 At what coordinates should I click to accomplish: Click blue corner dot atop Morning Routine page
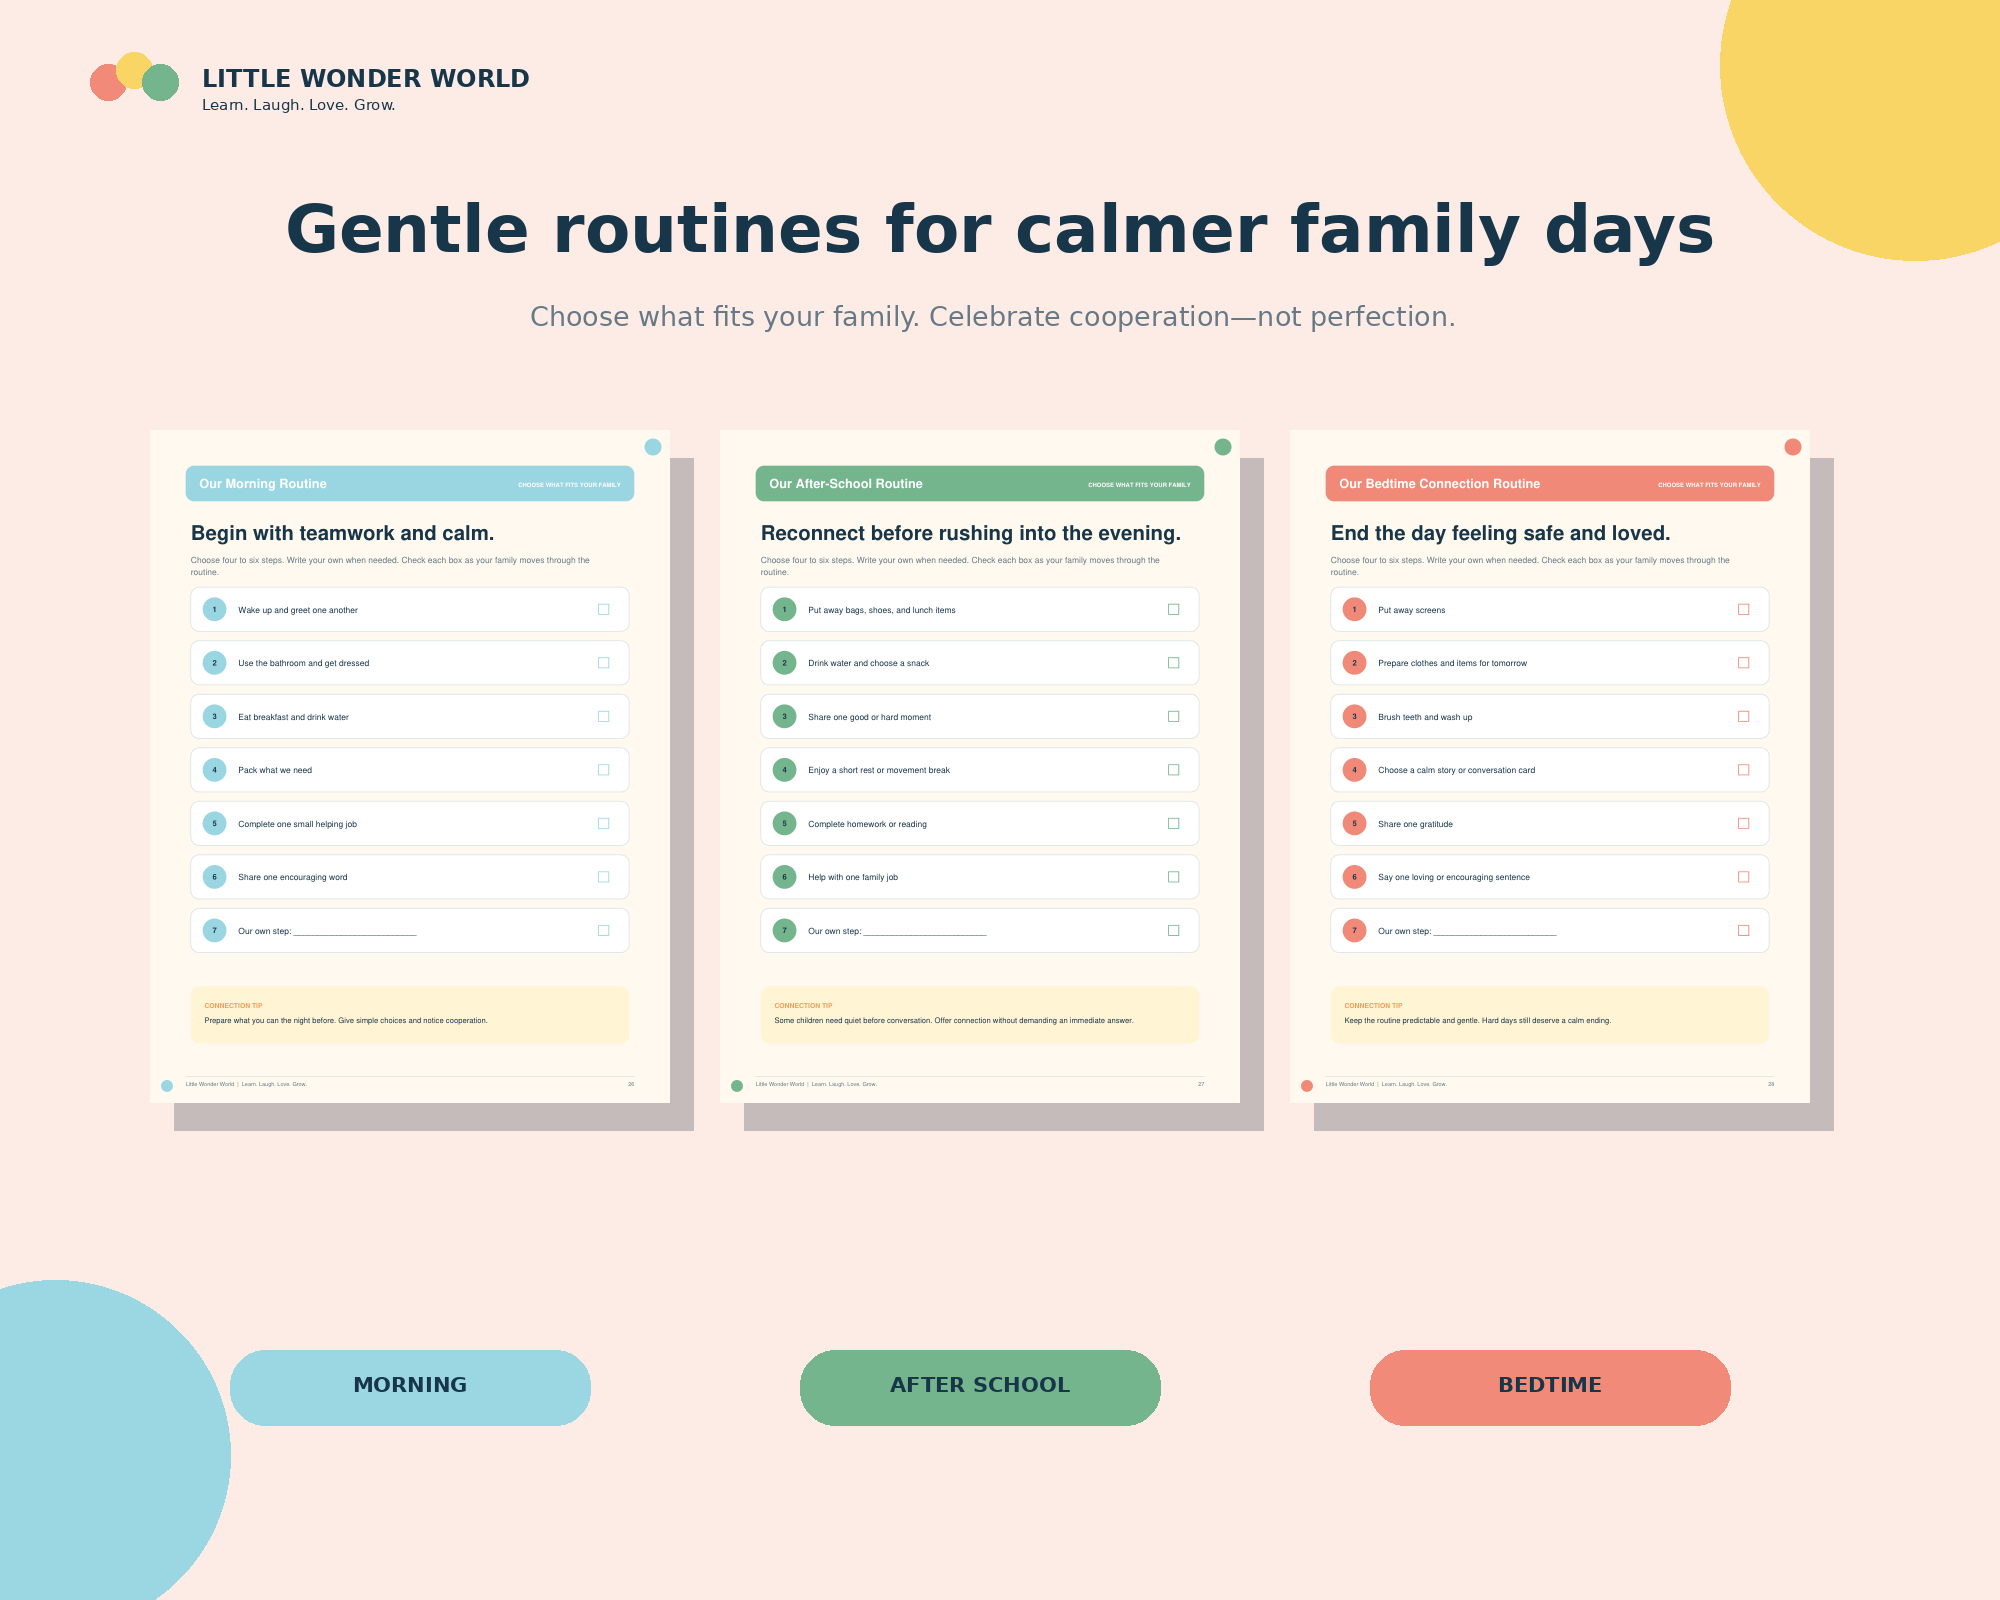tap(653, 447)
